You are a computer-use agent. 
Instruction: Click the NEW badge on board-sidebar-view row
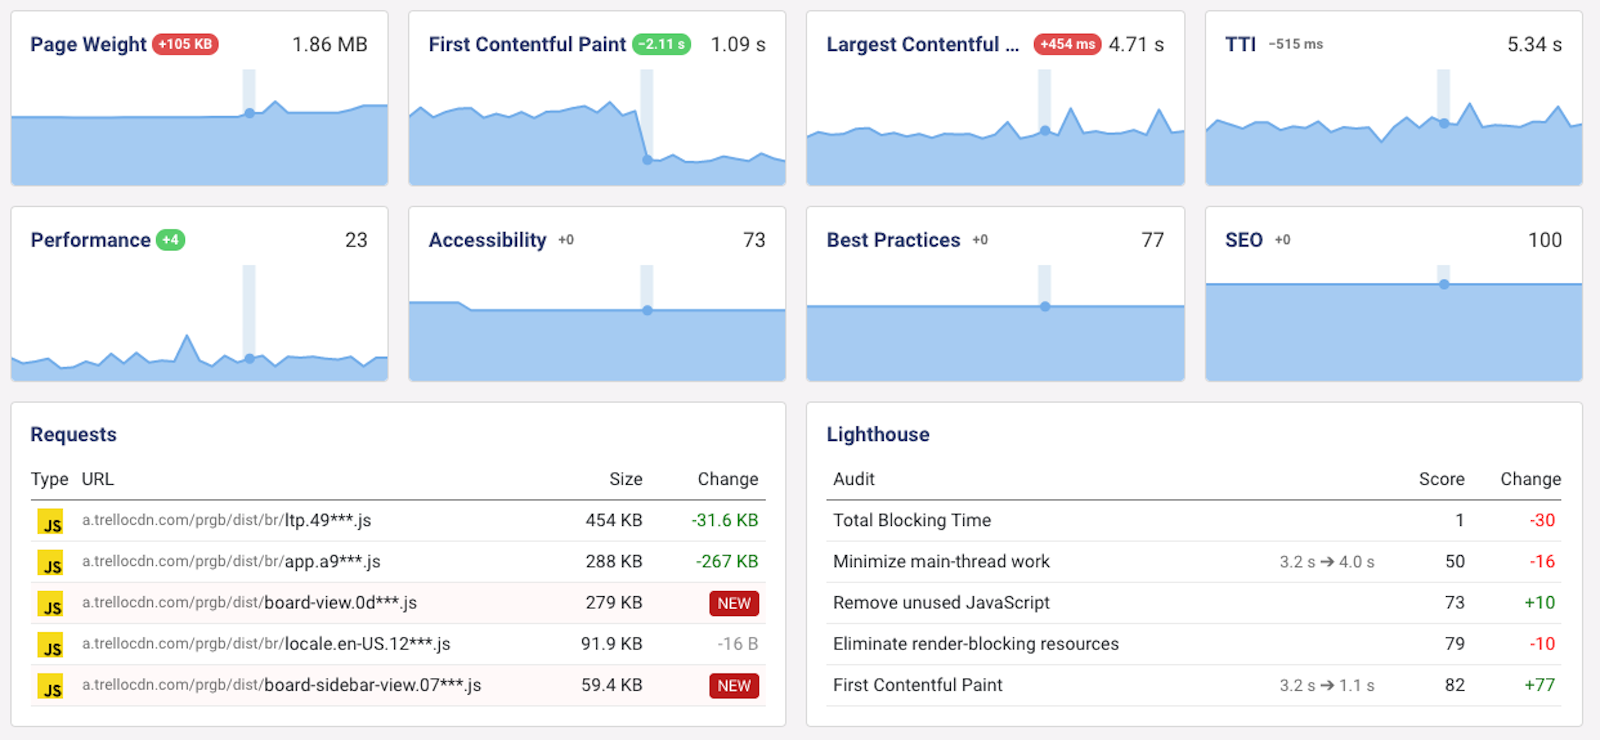point(733,686)
